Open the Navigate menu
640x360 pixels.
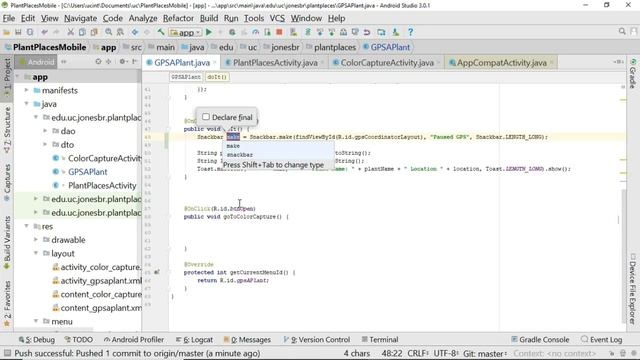coord(80,18)
